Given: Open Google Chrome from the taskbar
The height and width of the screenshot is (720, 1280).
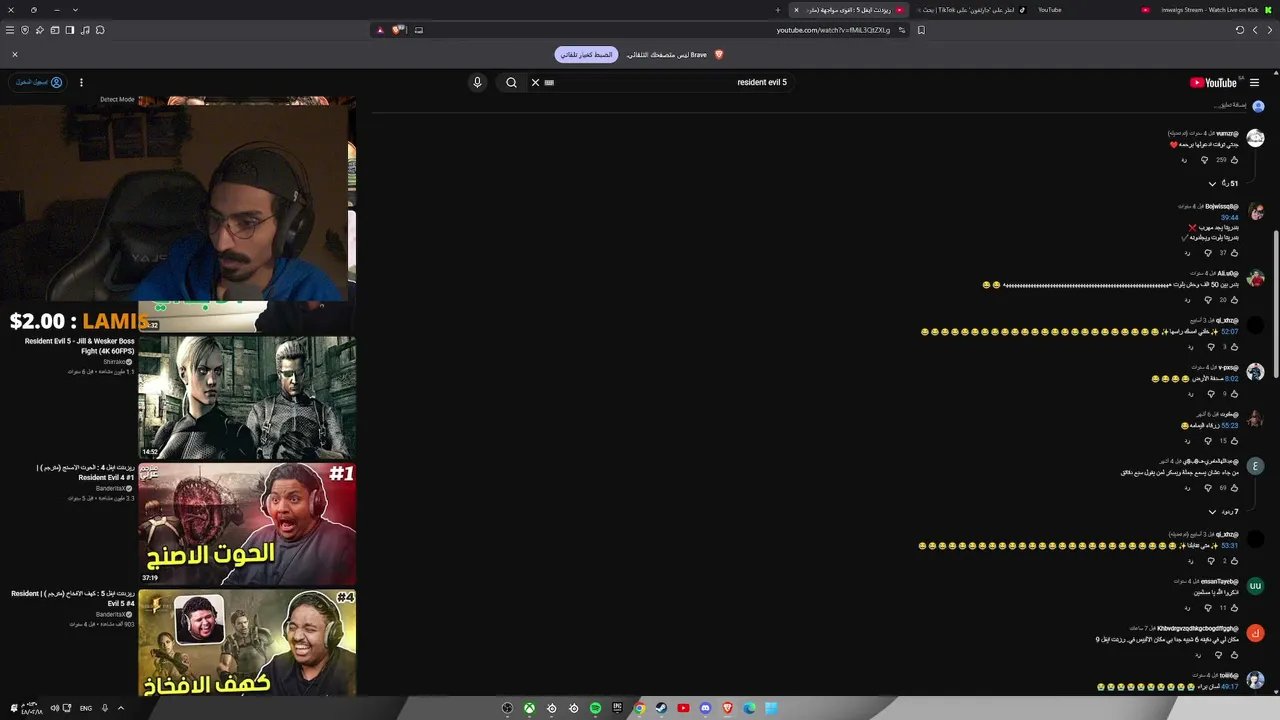Looking at the screenshot, I should [639, 708].
